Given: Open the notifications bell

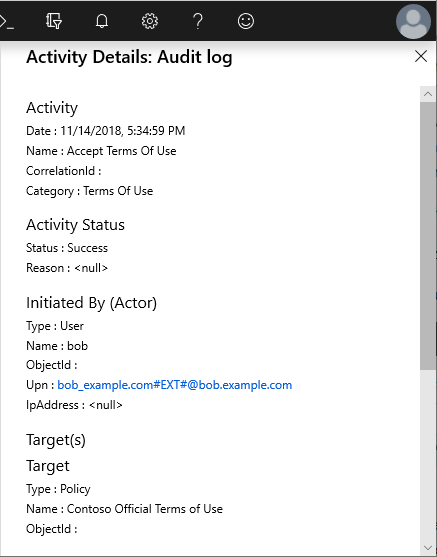Looking at the screenshot, I should pos(102,21).
